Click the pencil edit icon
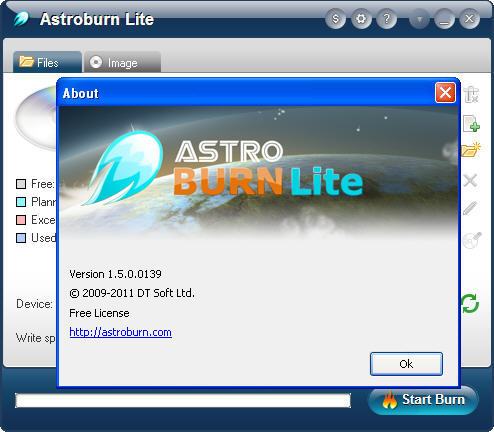 pyautogui.click(x=470, y=208)
